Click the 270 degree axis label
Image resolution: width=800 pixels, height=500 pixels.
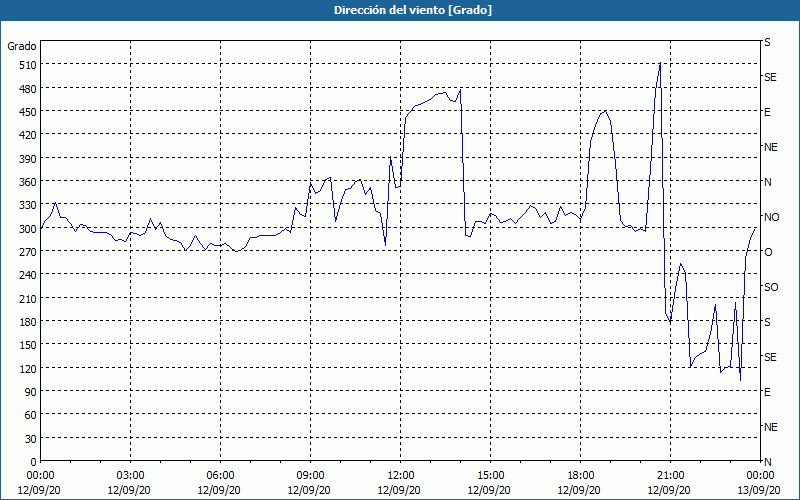point(28,252)
